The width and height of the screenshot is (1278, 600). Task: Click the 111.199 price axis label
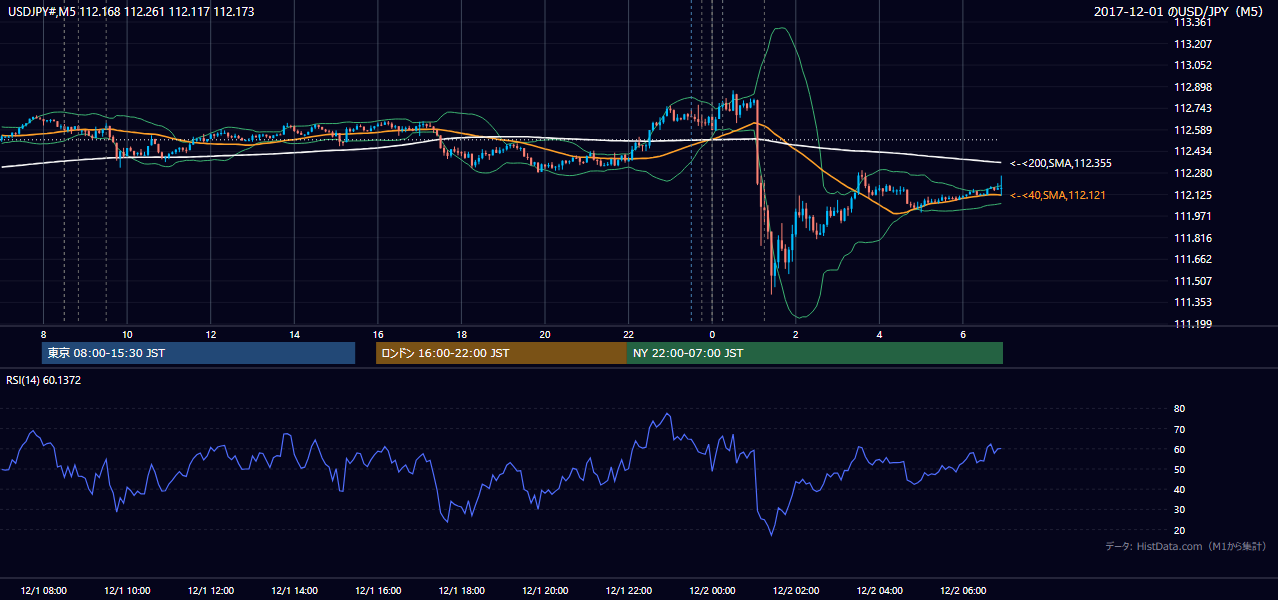pos(1192,324)
